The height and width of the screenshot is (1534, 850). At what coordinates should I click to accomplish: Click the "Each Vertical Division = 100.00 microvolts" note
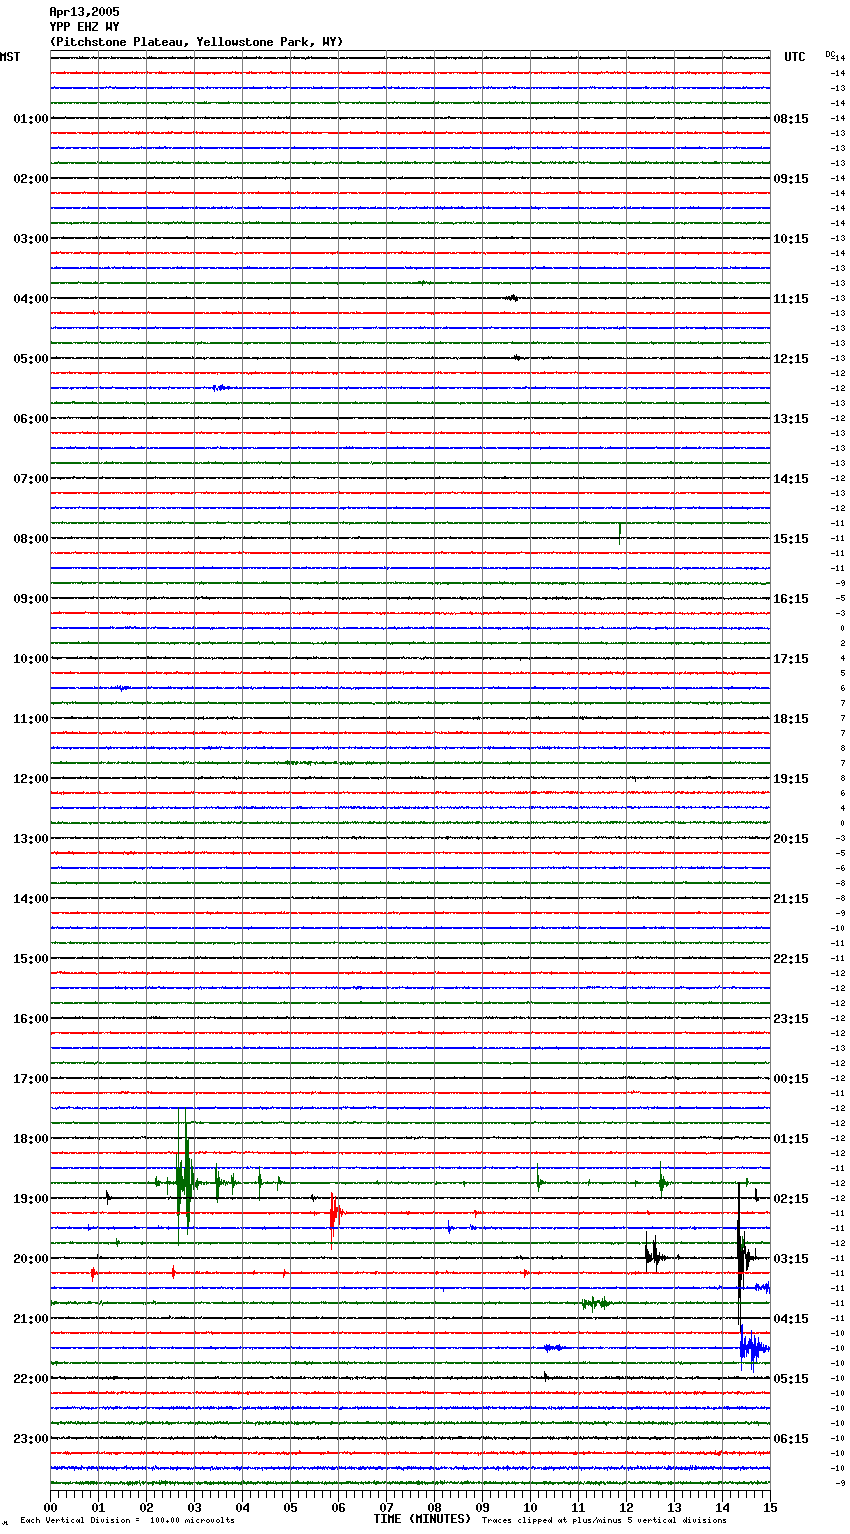[127, 1520]
